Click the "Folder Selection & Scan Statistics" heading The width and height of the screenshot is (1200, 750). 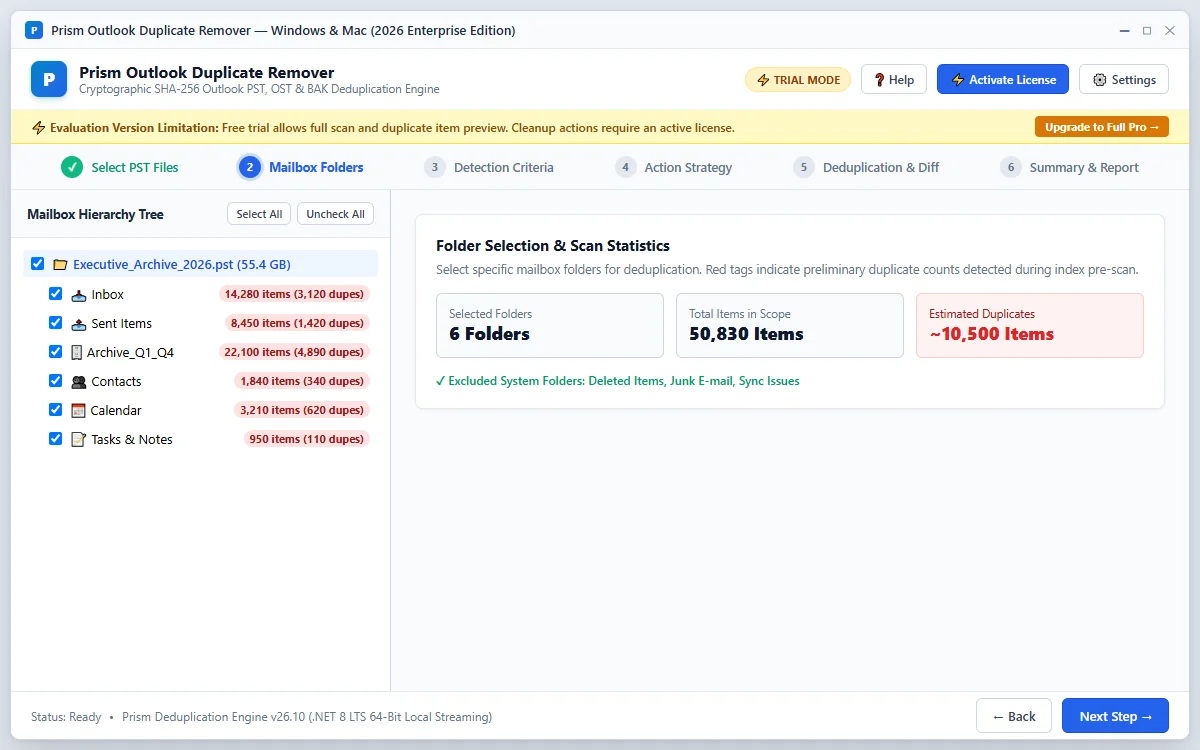[553, 246]
